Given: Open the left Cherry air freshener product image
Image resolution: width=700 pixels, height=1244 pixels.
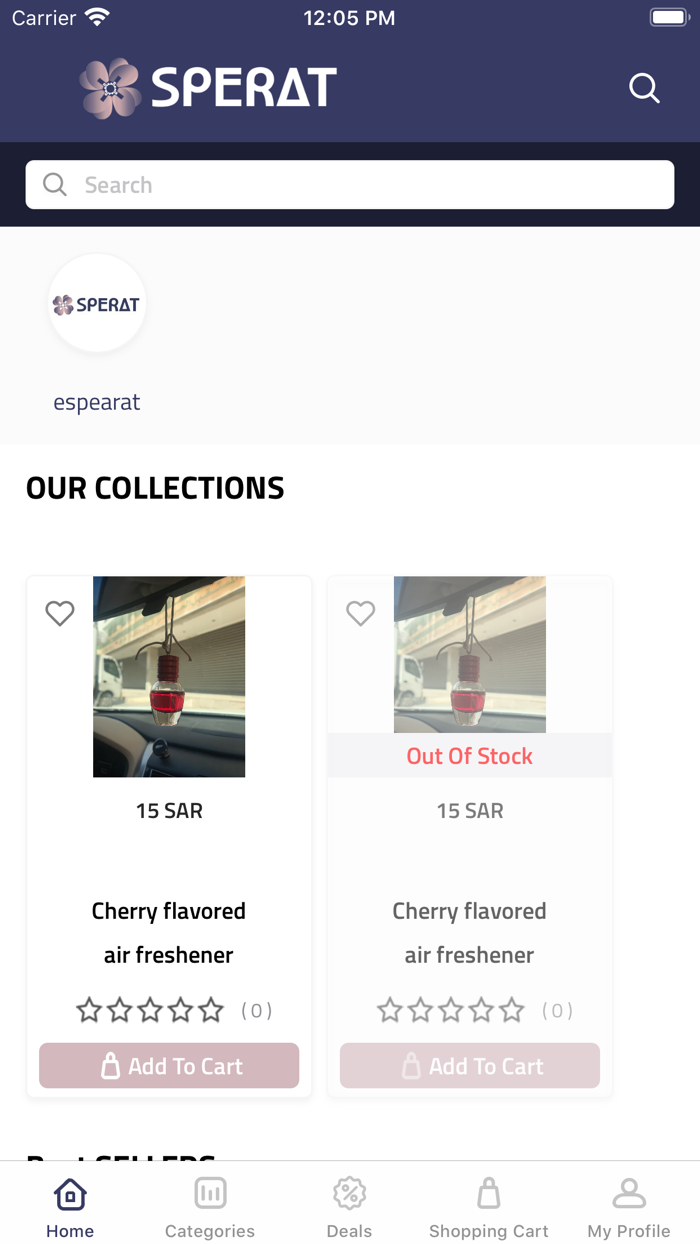Looking at the screenshot, I should point(168,676).
